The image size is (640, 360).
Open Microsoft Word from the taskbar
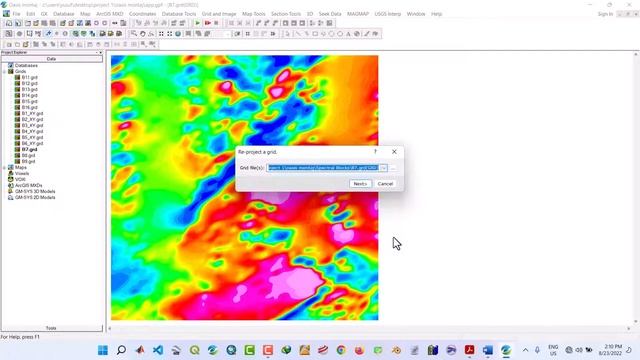click(488, 350)
